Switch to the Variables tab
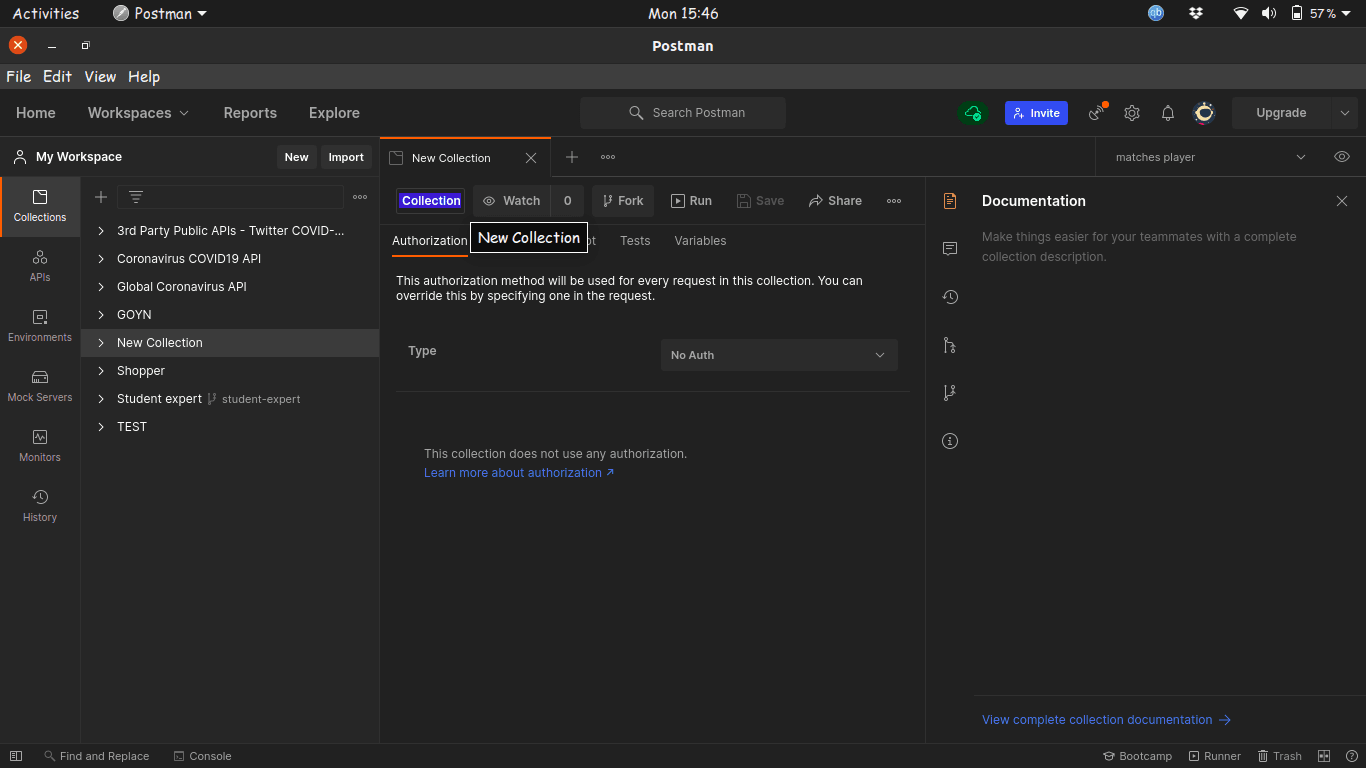The image size is (1366, 768). pyautogui.click(x=700, y=241)
